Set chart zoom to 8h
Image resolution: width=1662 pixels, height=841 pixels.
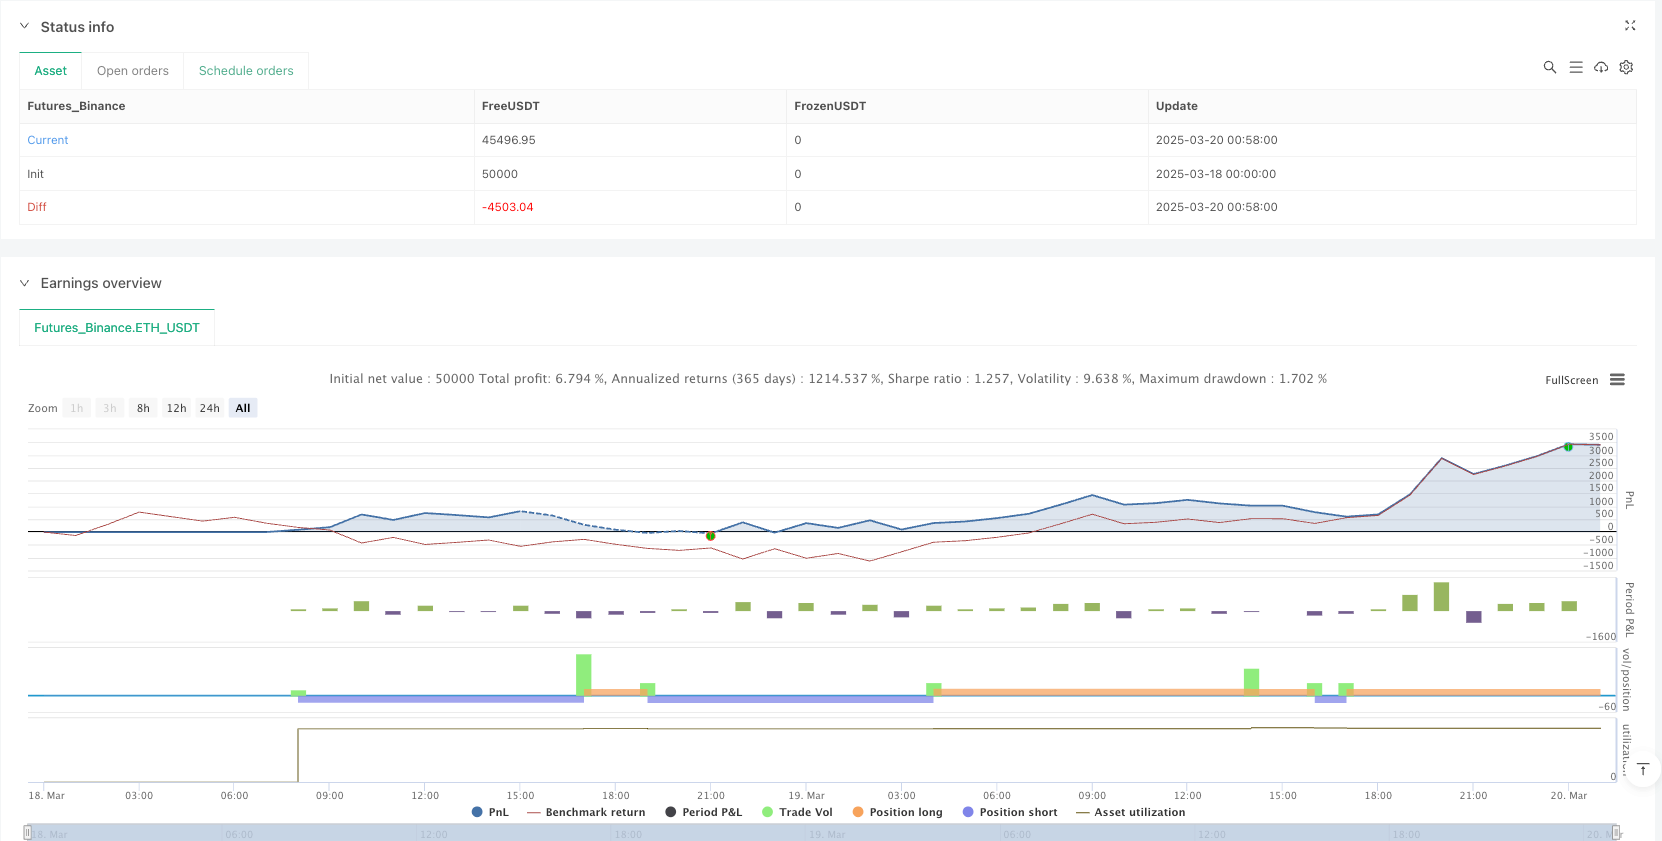pos(143,408)
